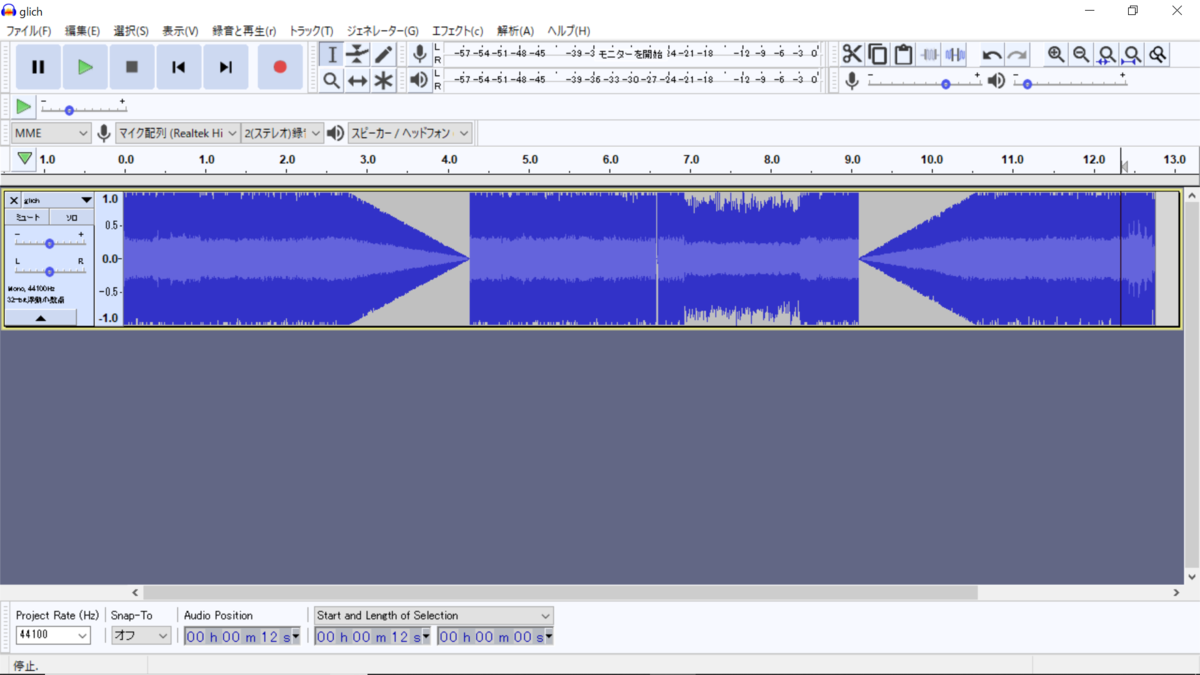1200x675 pixels.
Task: Open the Audio Position time format arrow
Action: [x=296, y=637]
